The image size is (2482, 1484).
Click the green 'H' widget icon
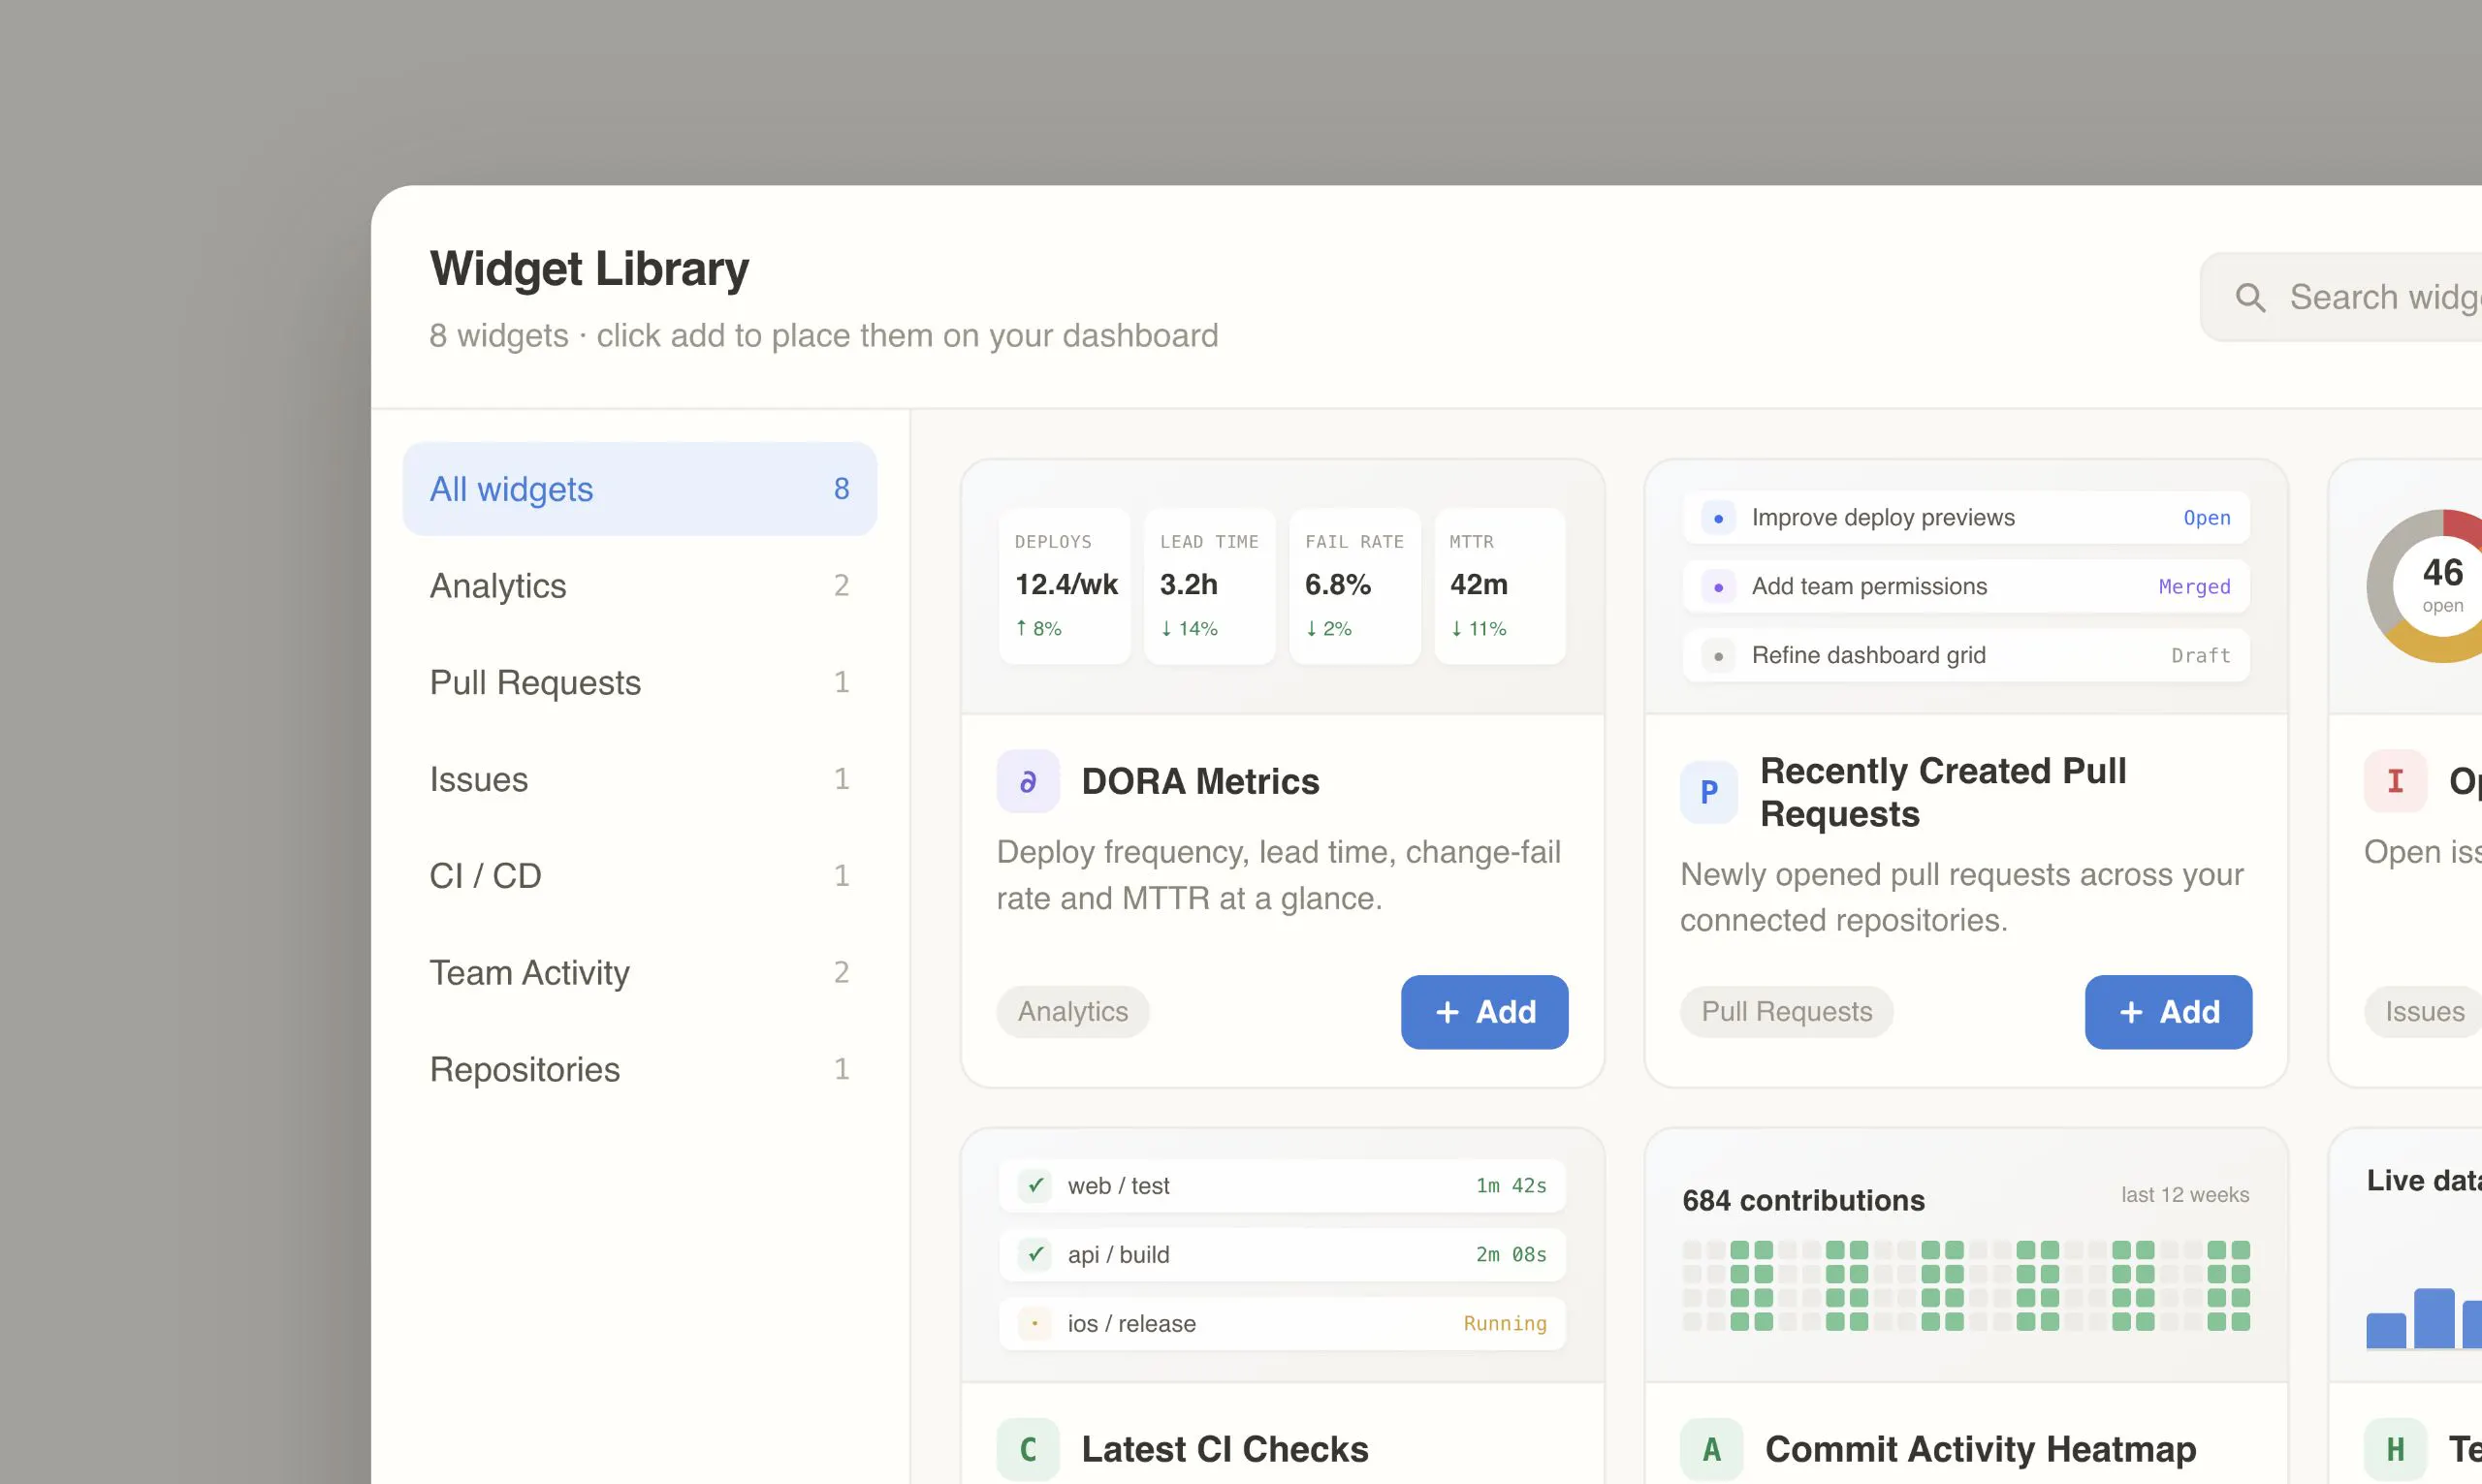(2395, 1449)
